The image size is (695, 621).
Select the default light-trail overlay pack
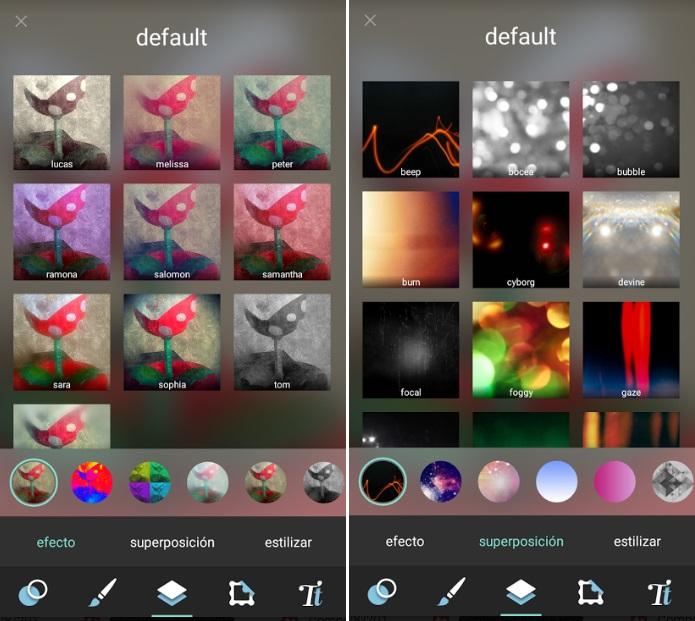click(383, 482)
